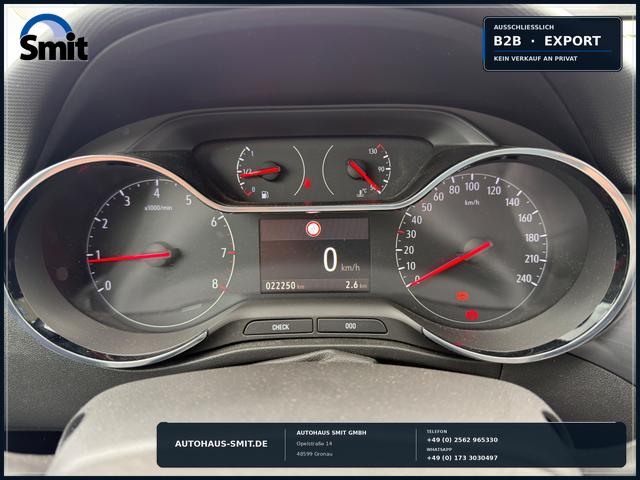
Task: Click the tachometer needle hub
Action: click(162, 255)
